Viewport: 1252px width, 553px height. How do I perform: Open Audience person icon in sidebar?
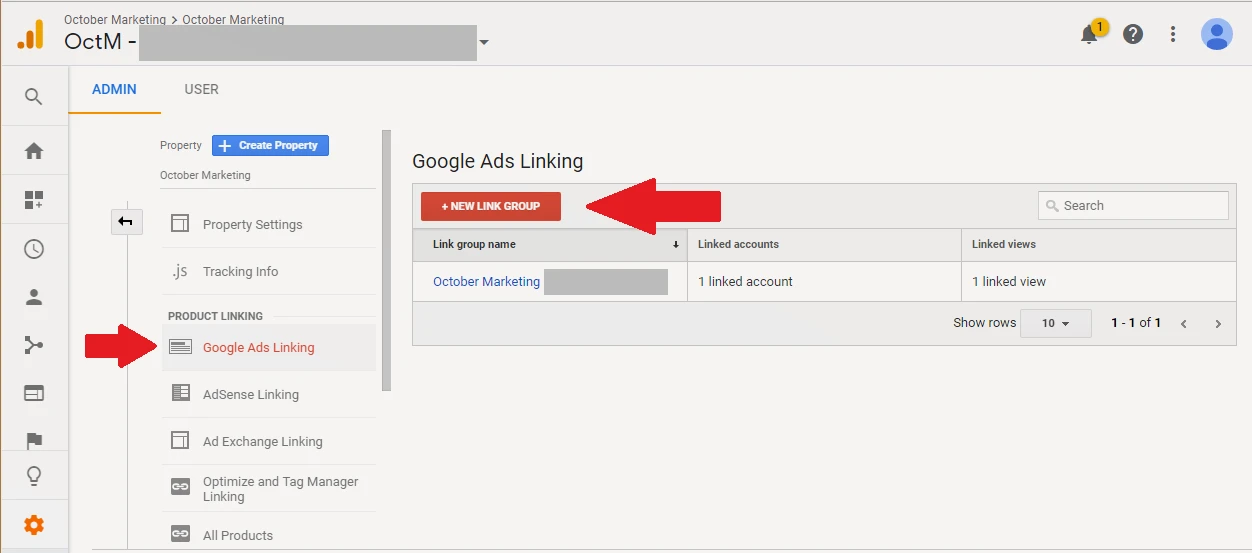34,297
